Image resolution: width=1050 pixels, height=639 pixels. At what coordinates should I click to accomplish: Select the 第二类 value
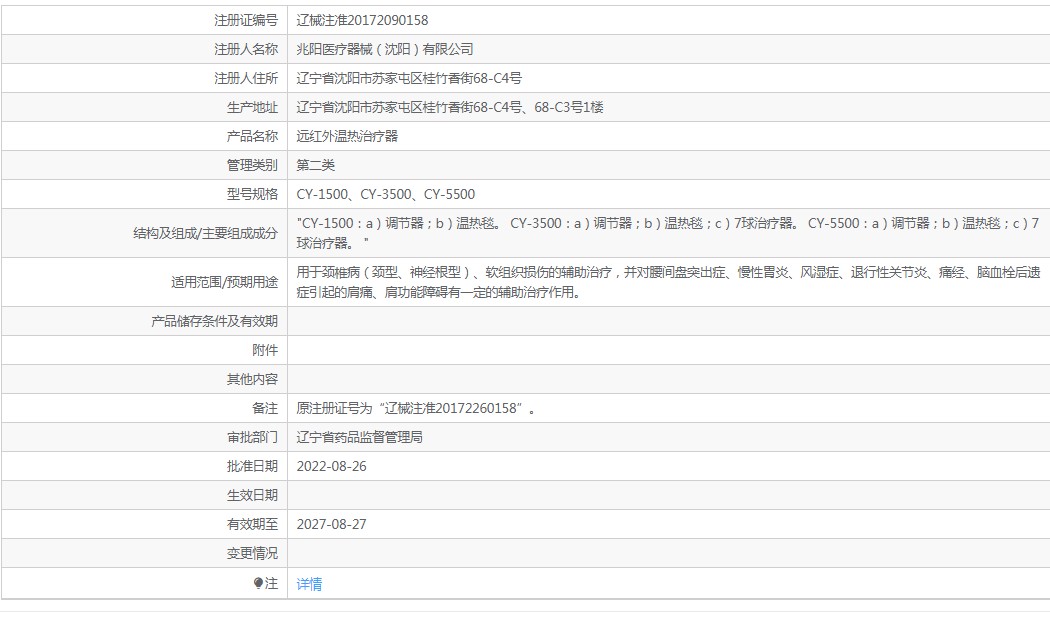(315, 165)
